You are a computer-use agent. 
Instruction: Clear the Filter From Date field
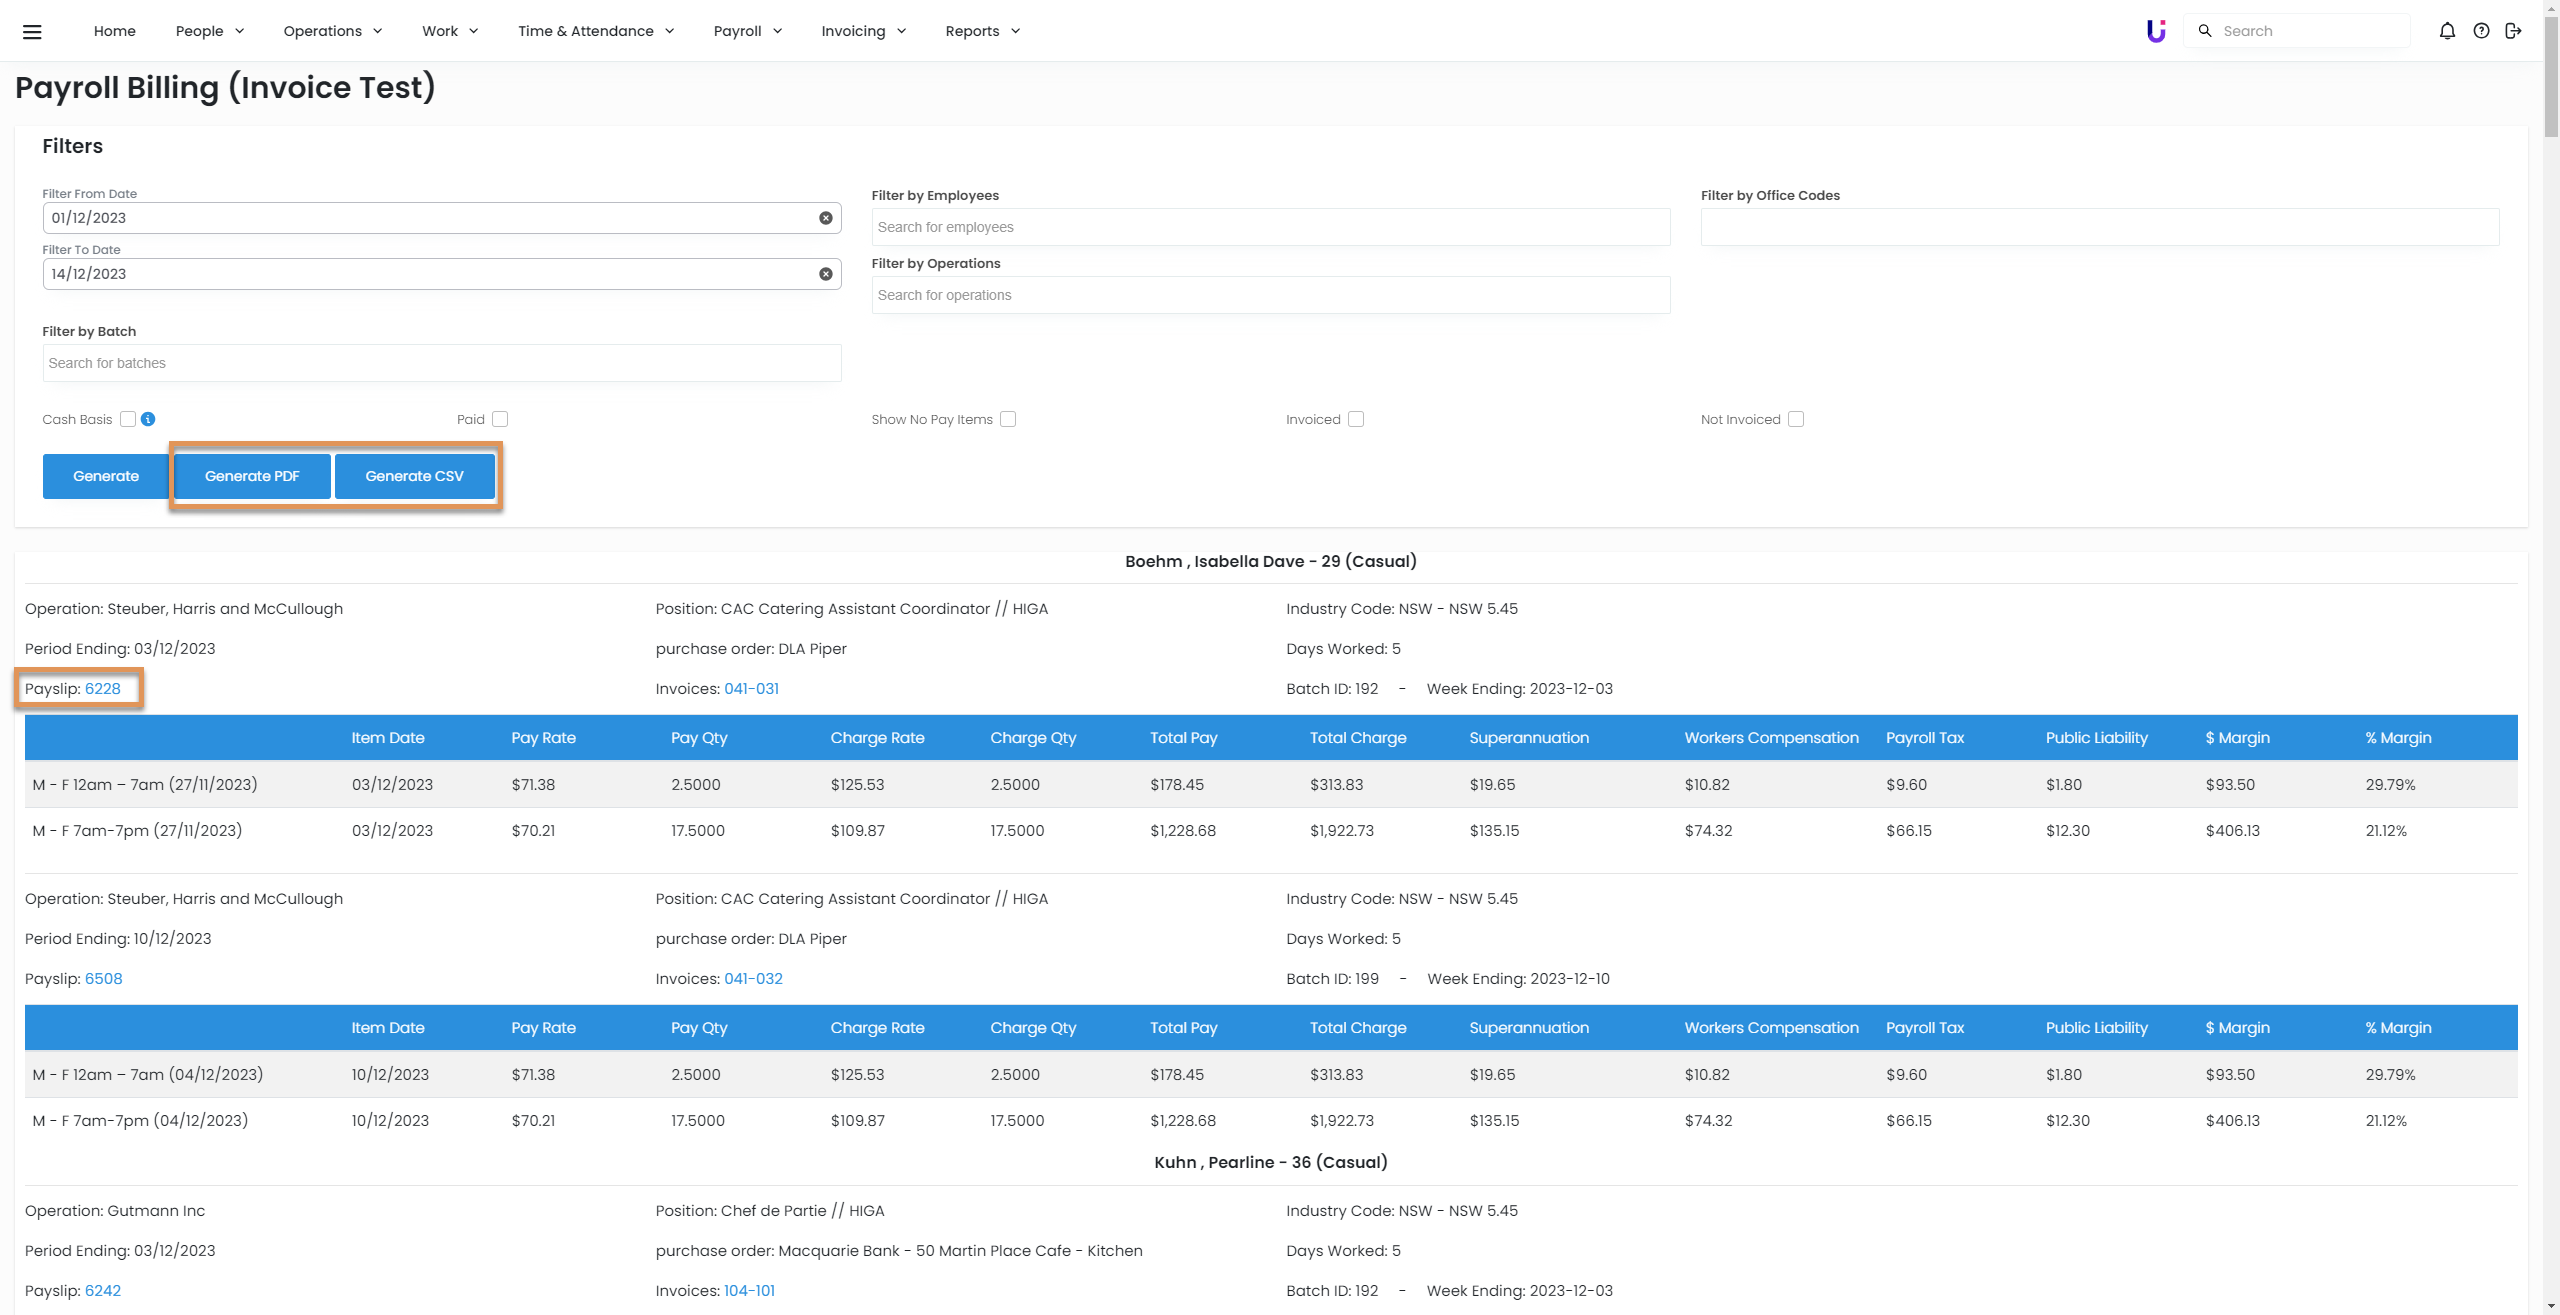[826, 218]
